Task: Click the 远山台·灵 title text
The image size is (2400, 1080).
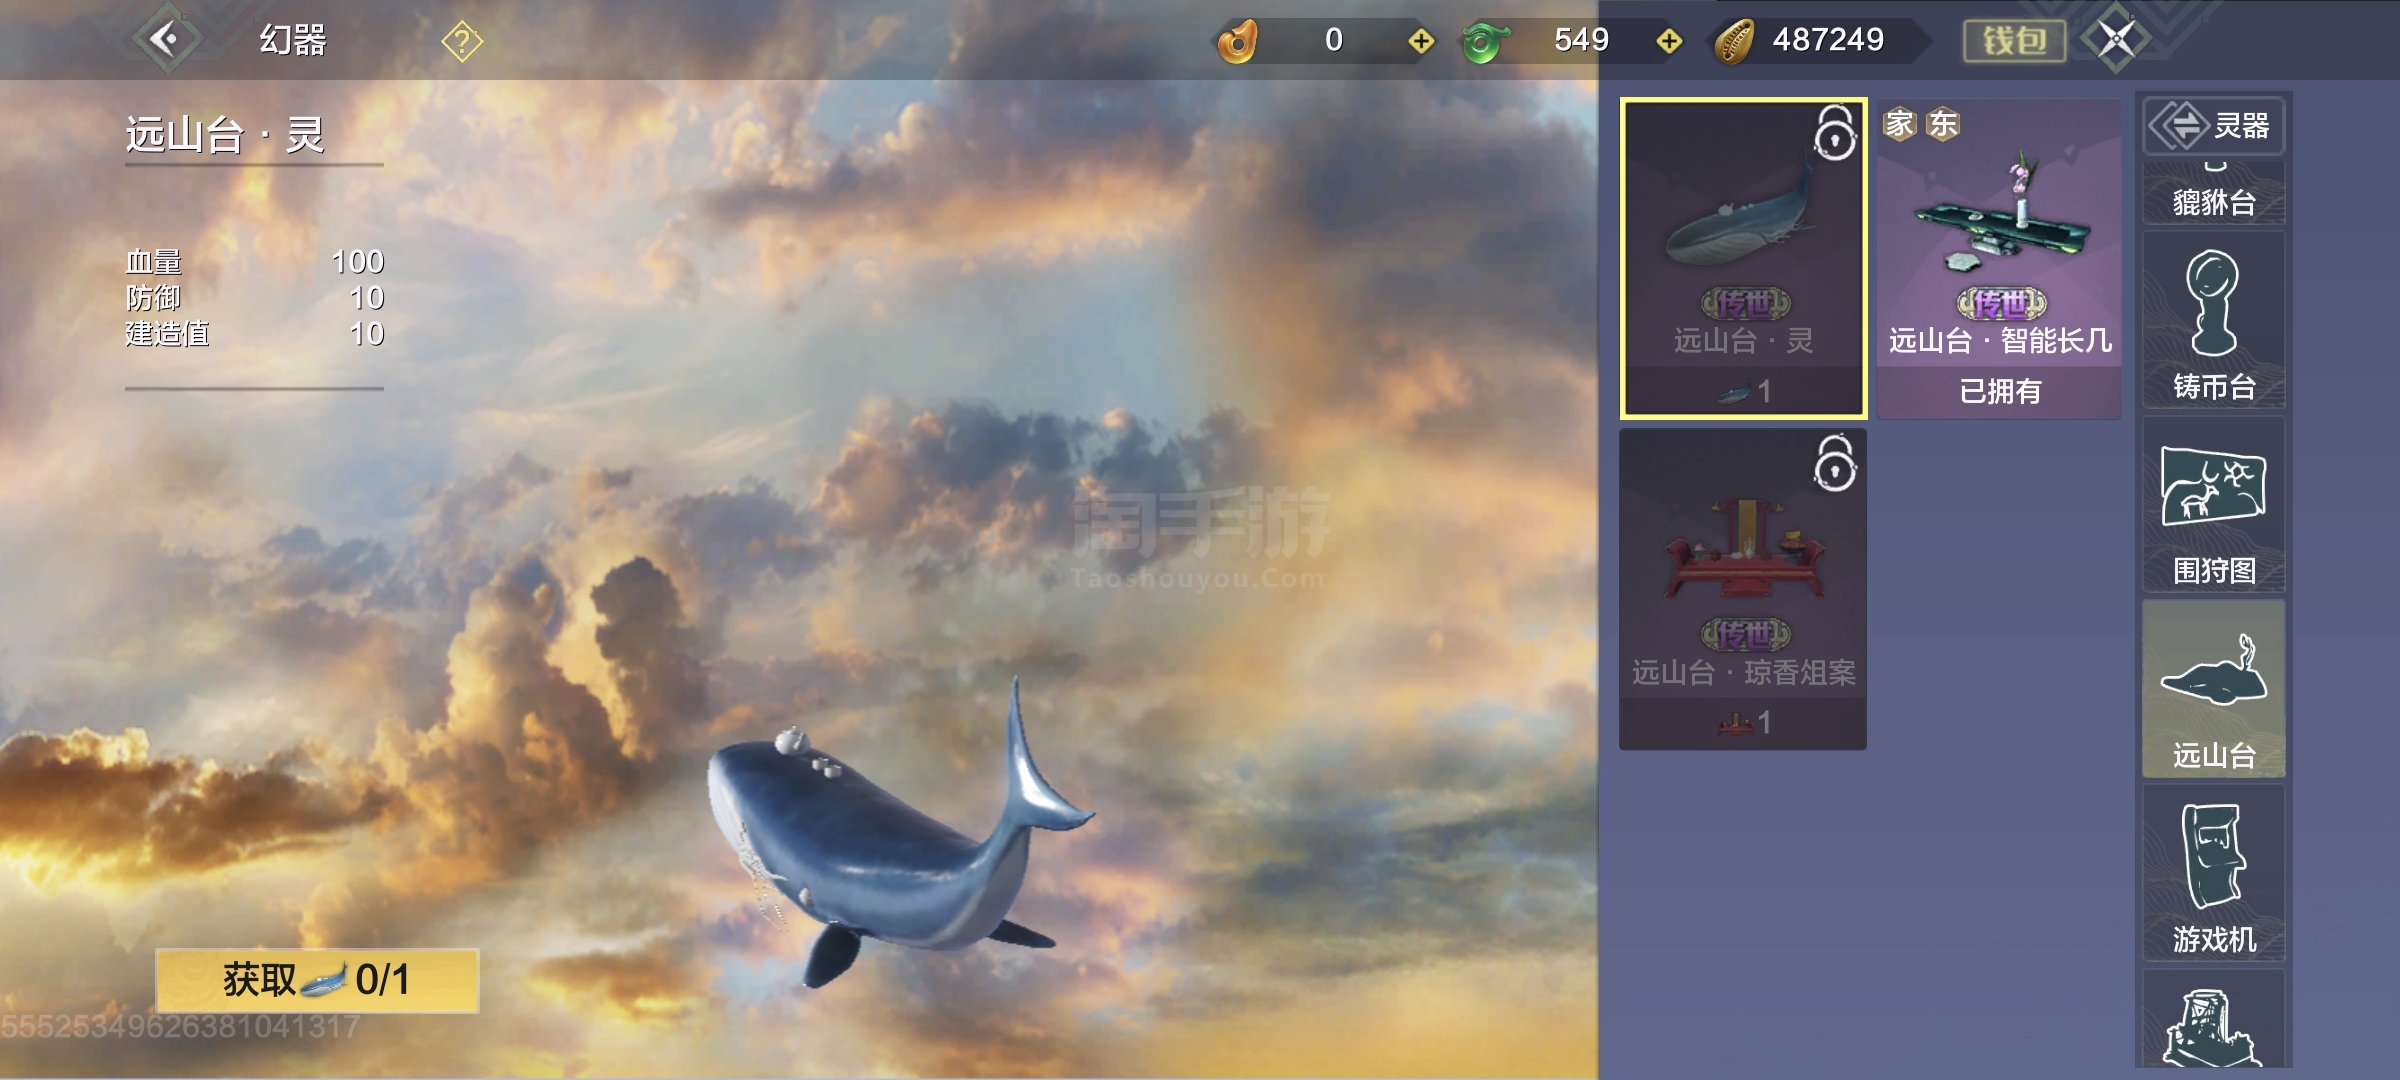Action: click(225, 135)
